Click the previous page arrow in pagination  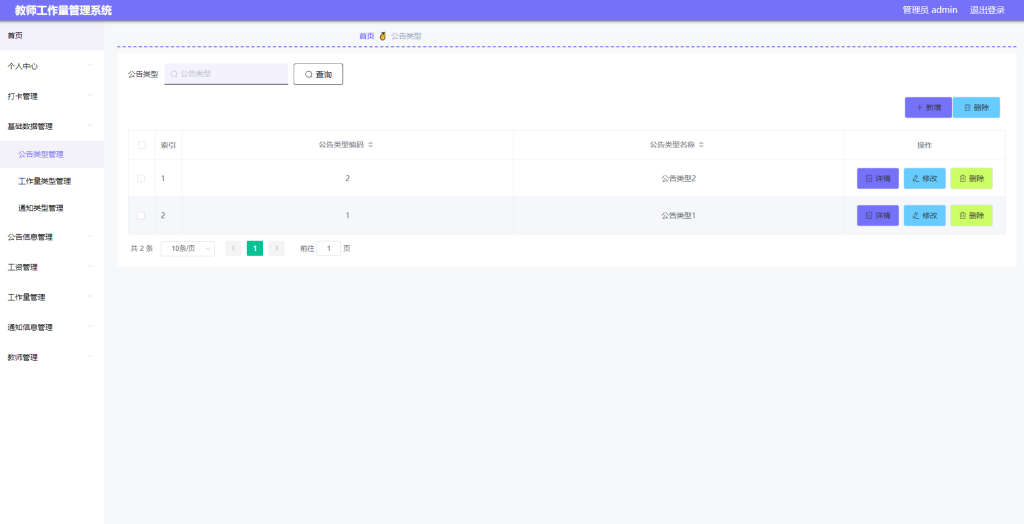pyautogui.click(x=233, y=248)
